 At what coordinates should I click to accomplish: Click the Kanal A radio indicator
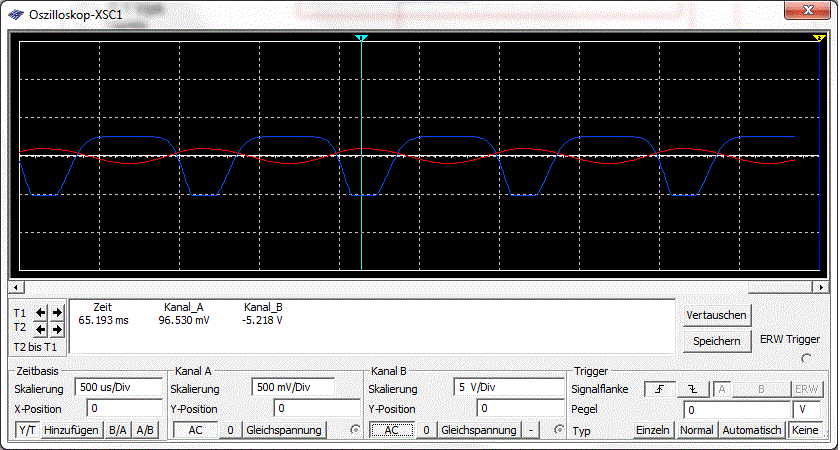coord(355,430)
